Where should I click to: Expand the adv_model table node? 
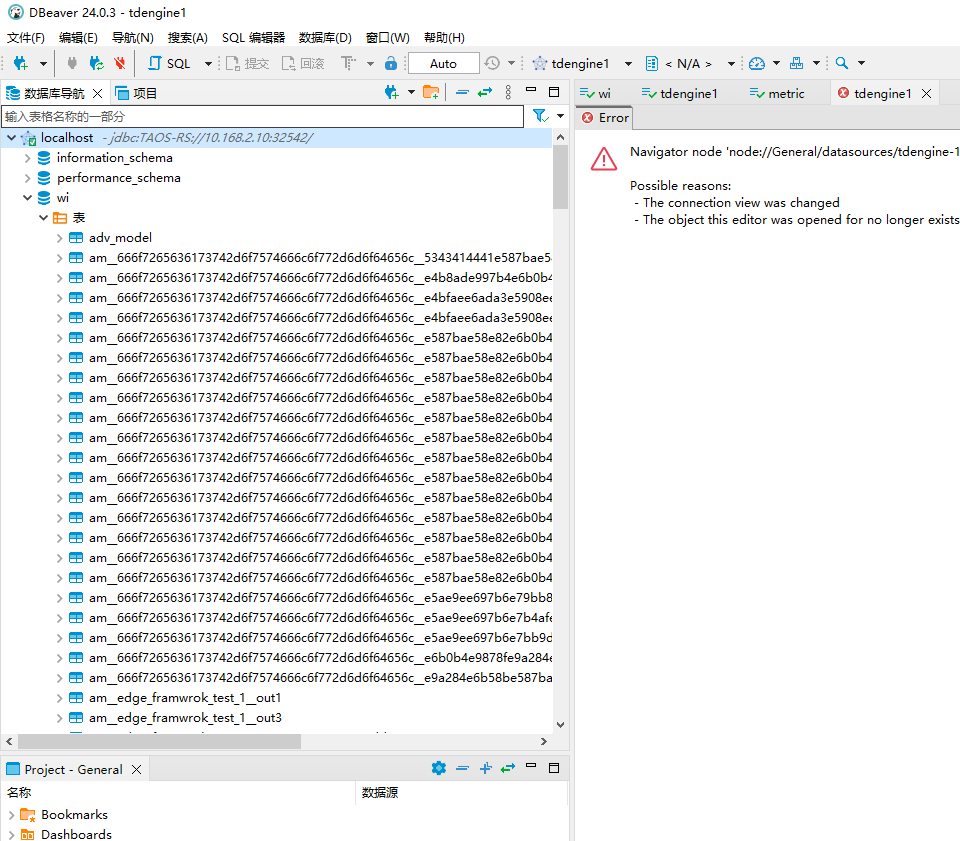point(59,238)
